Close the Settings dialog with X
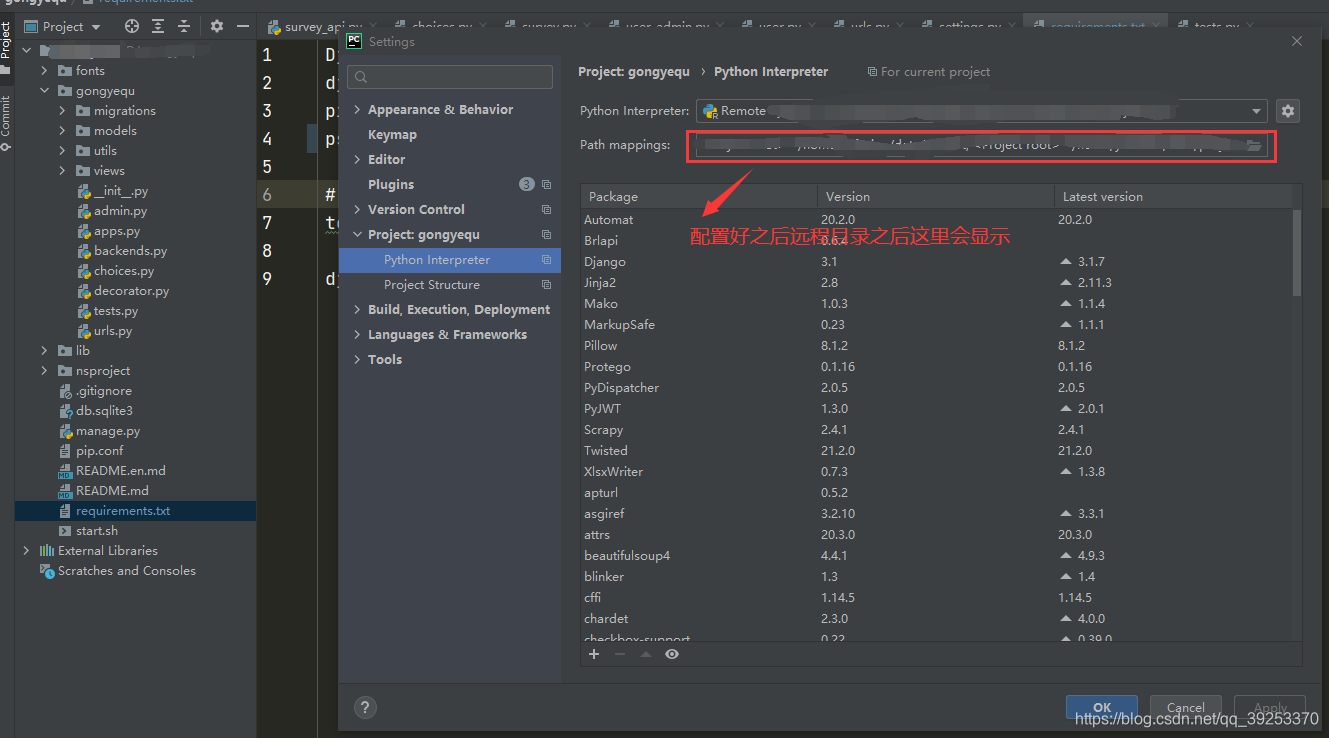The height and width of the screenshot is (738, 1329). [x=1297, y=41]
